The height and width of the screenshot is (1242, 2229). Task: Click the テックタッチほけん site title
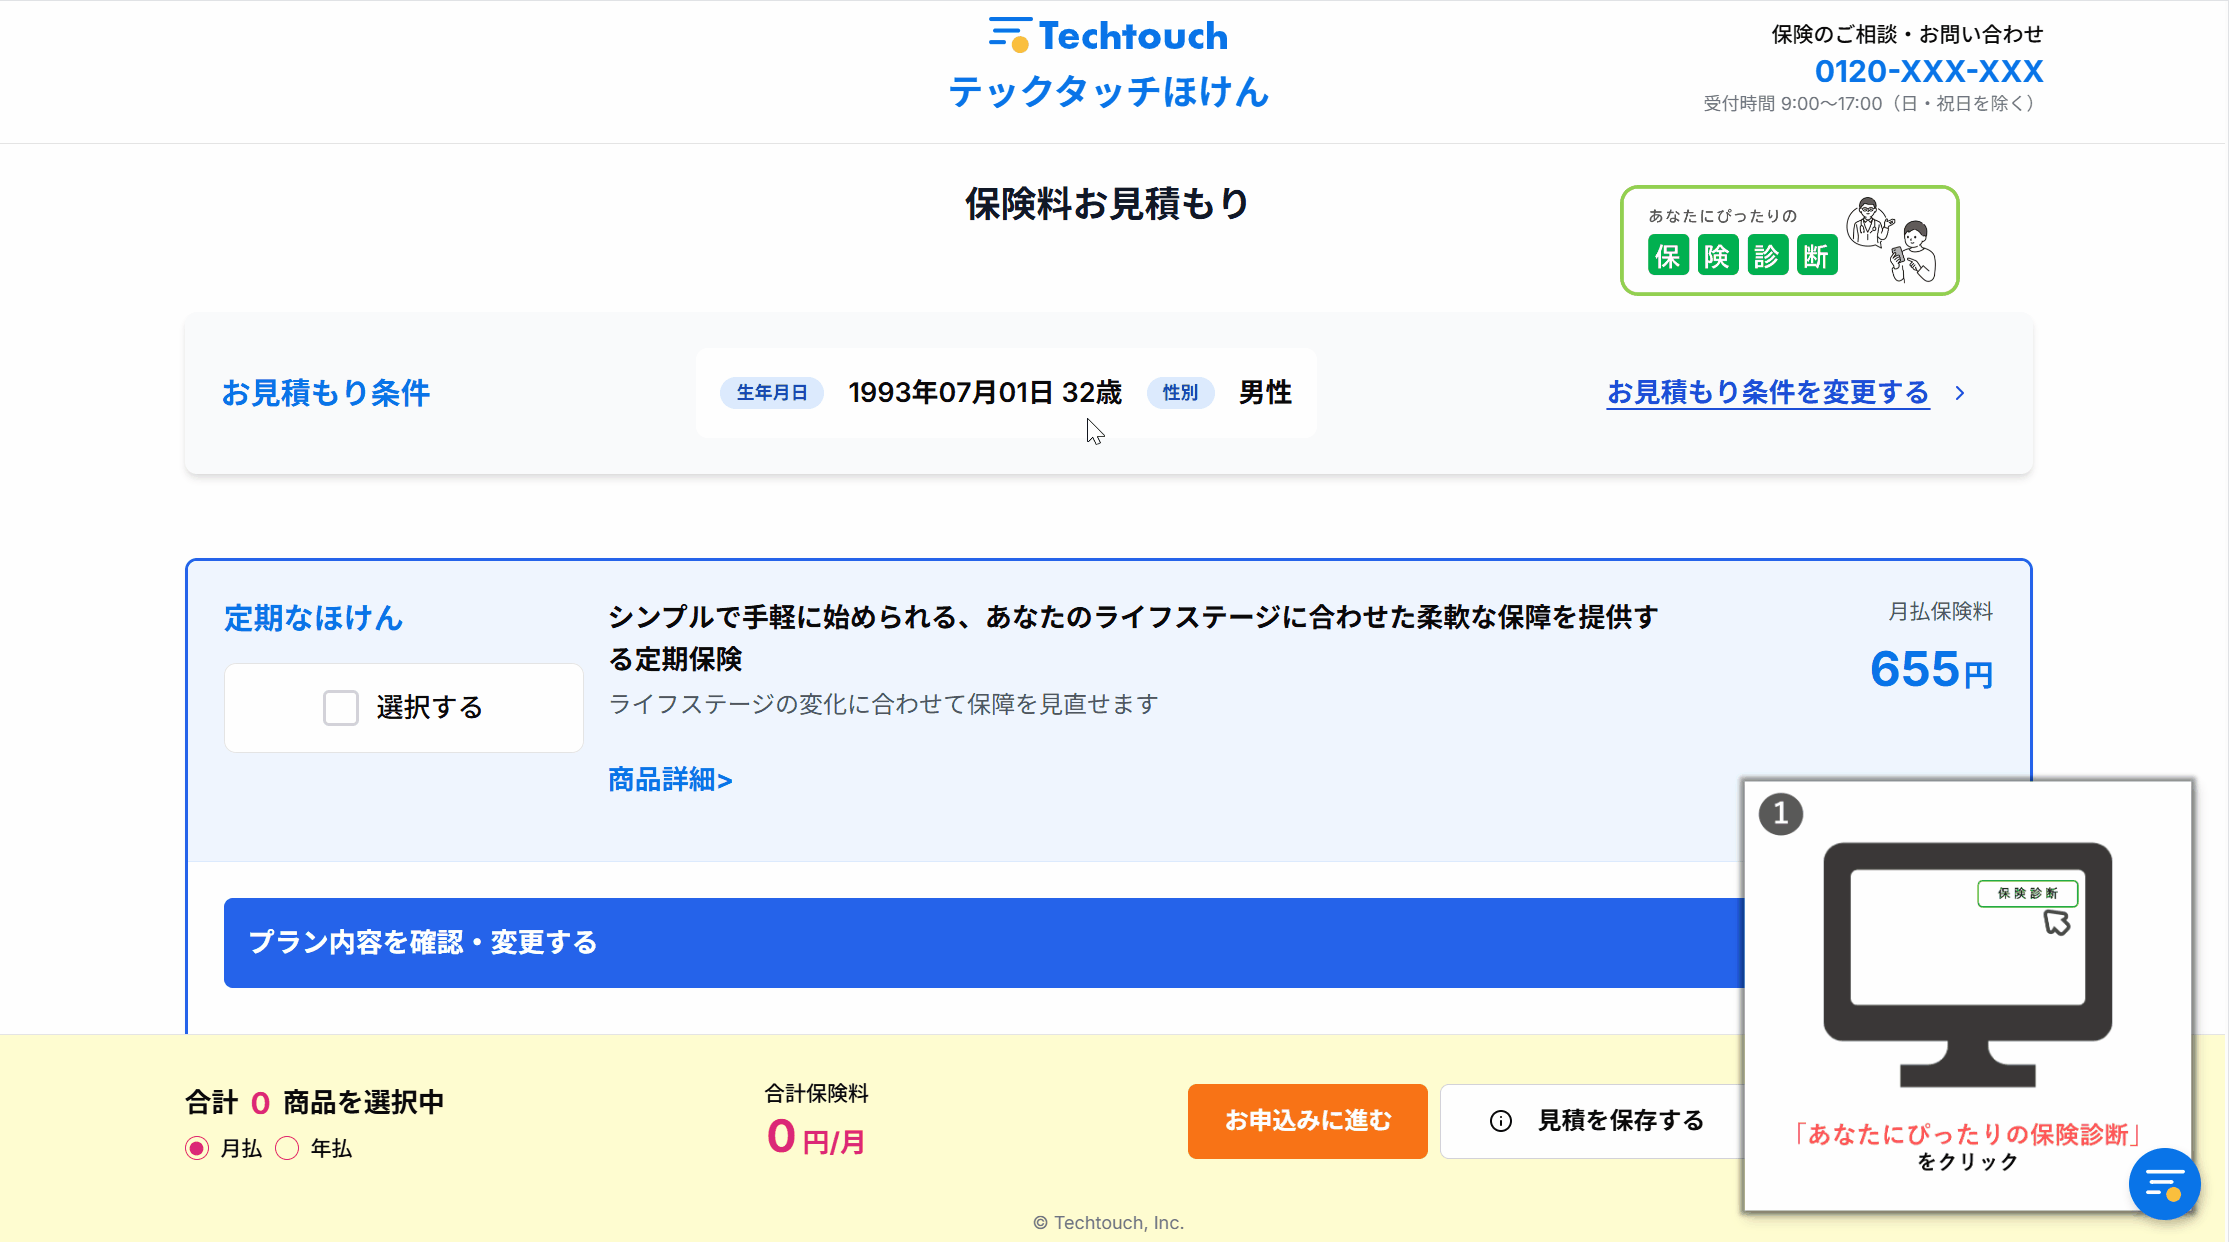pyautogui.click(x=1108, y=92)
